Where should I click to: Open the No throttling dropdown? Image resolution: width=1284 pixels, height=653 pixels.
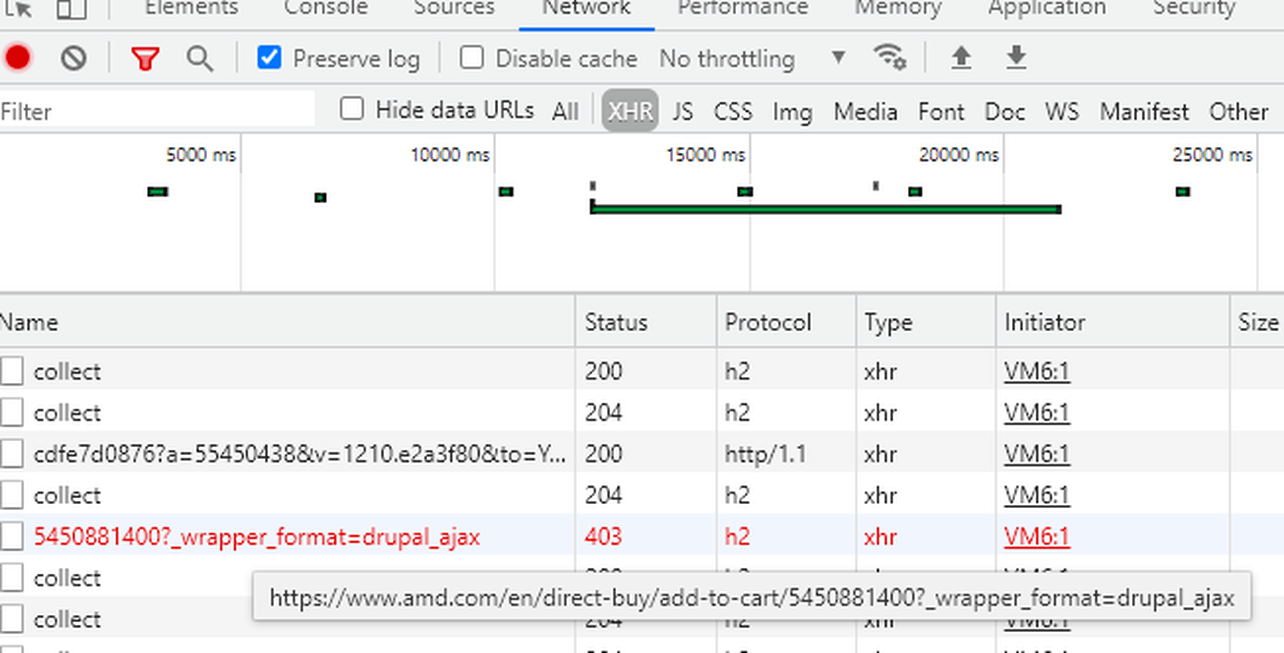tap(752, 59)
